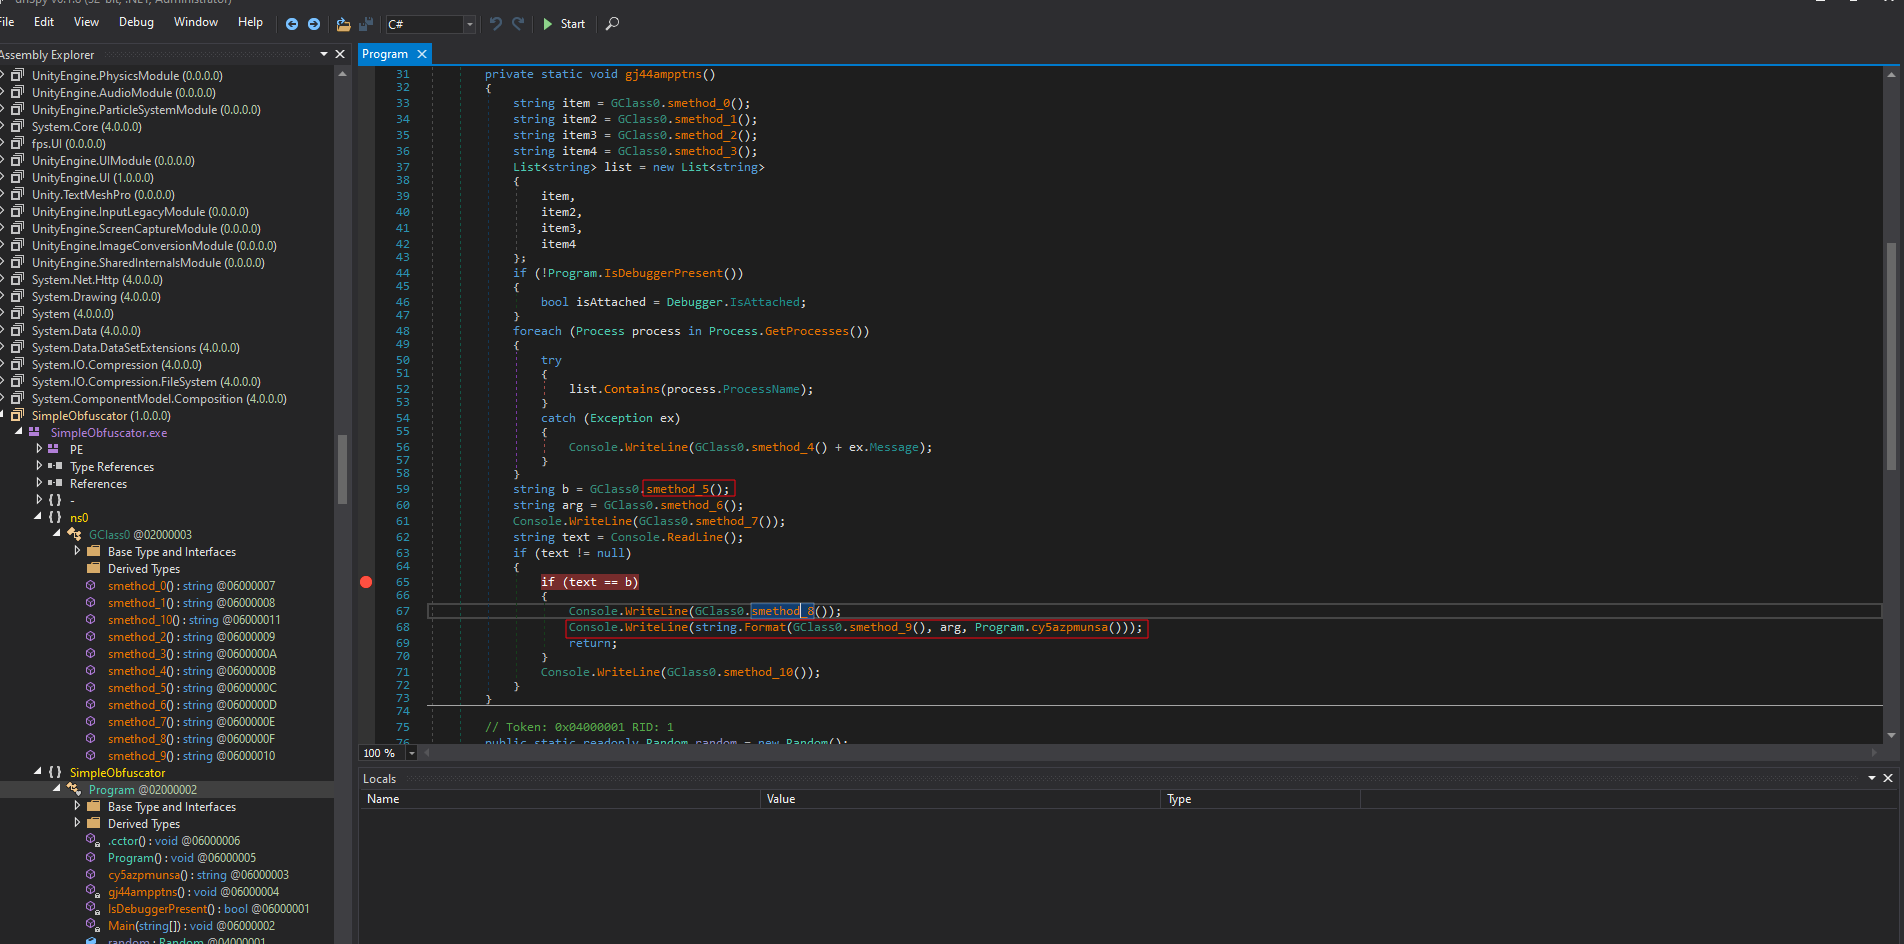The height and width of the screenshot is (944, 1904).
Task: Open the Window menu
Action: click(x=195, y=22)
